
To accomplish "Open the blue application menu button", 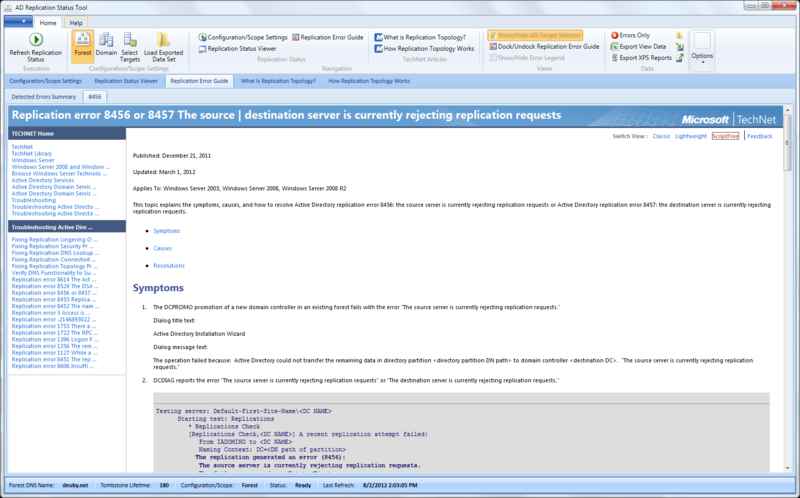I will tap(18, 21).
